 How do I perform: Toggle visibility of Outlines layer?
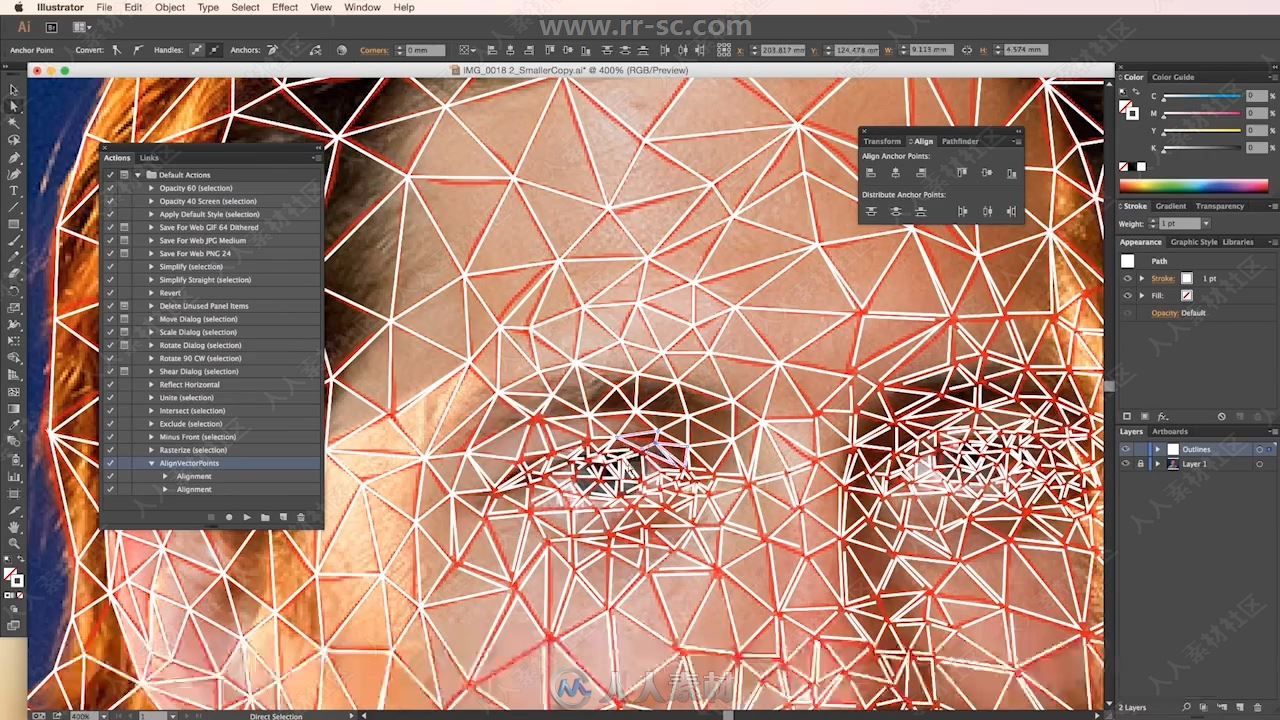(x=1126, y=449)
